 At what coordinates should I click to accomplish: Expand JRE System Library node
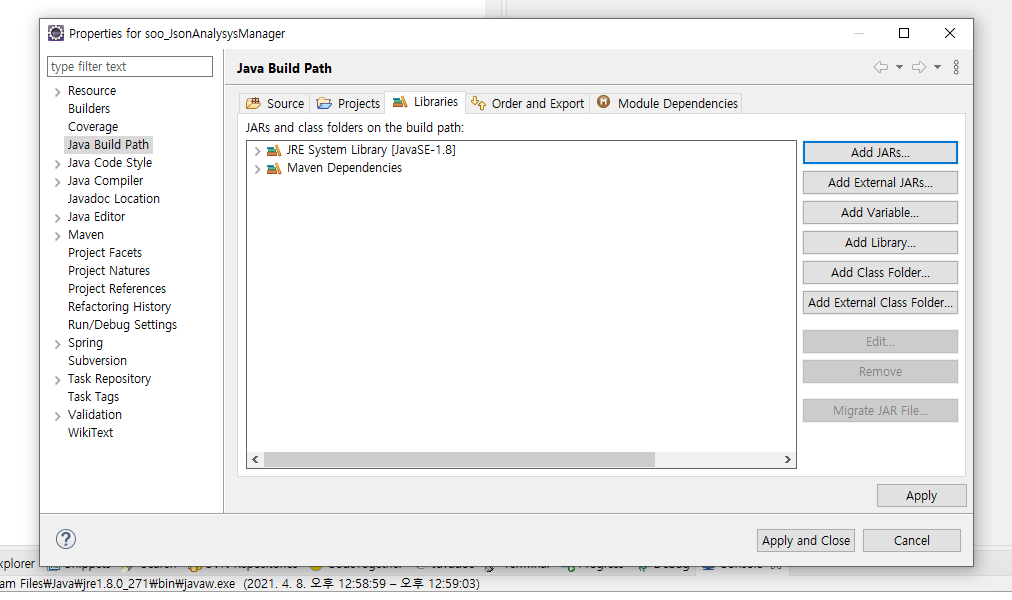click(257, 151)
